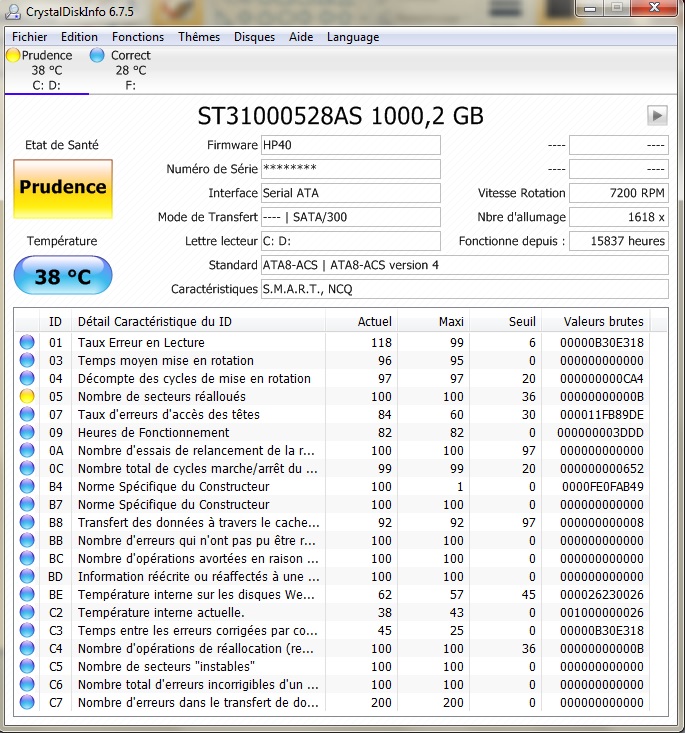Image resolution: width=685 pixels, height=733 pixels.
Task: Open the Aide menu
Action: tap(301, 37)
